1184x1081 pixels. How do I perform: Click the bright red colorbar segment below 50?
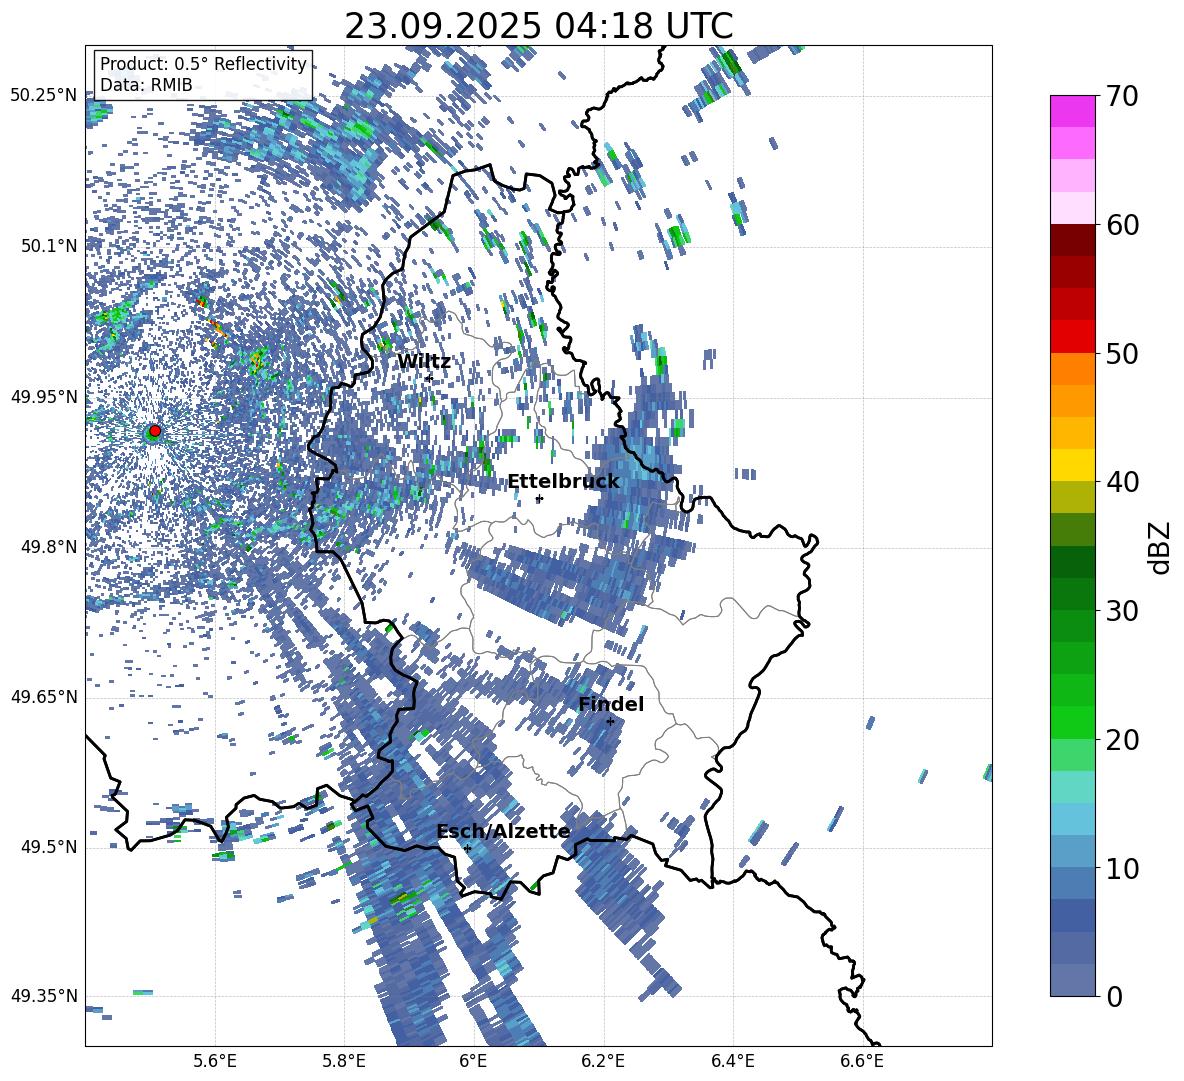click(1073, 337)
